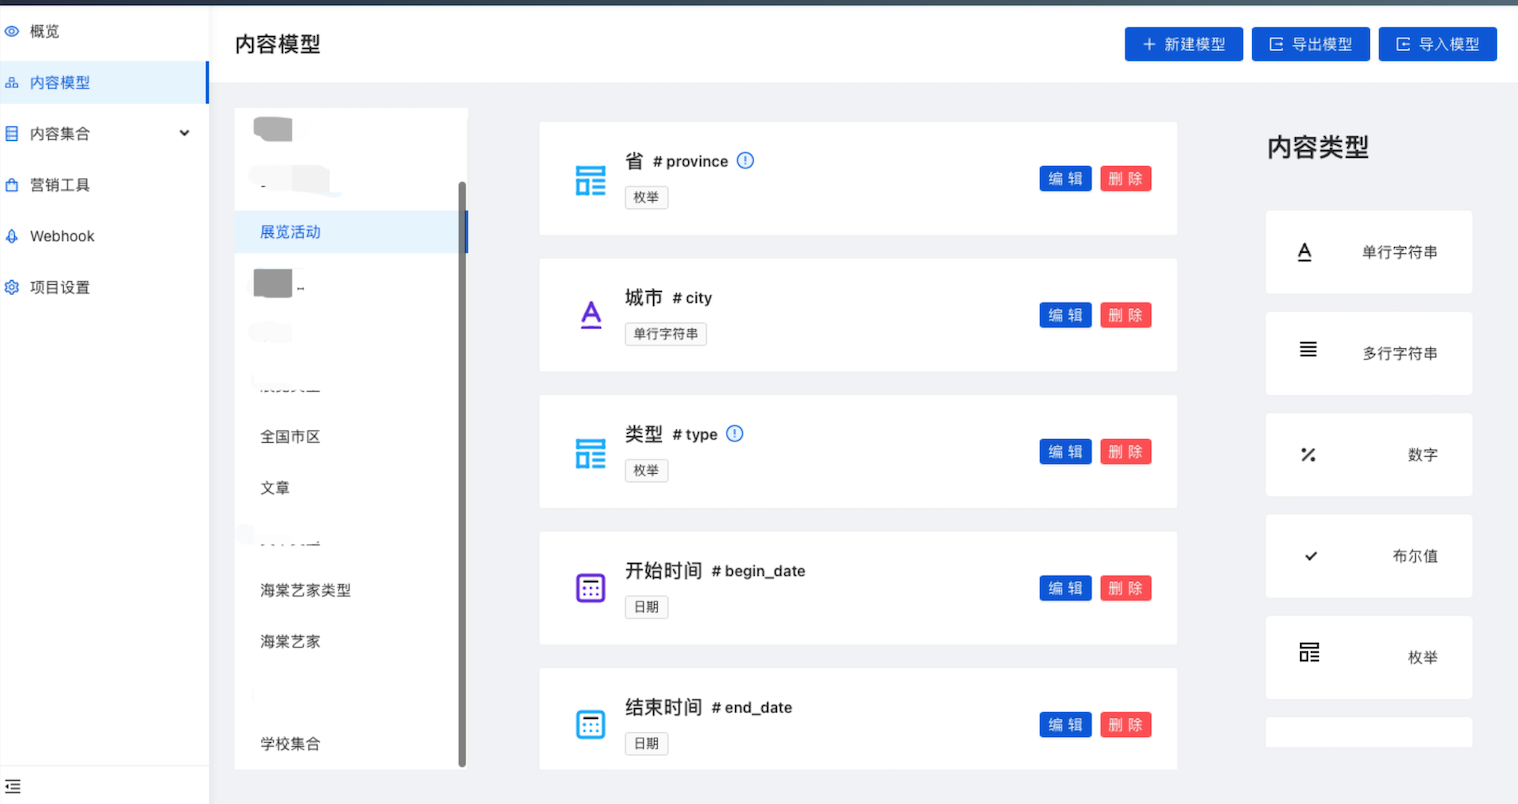
Task: Click the 单行字符串 tag under 城市
Action: [x=666, y=334]
